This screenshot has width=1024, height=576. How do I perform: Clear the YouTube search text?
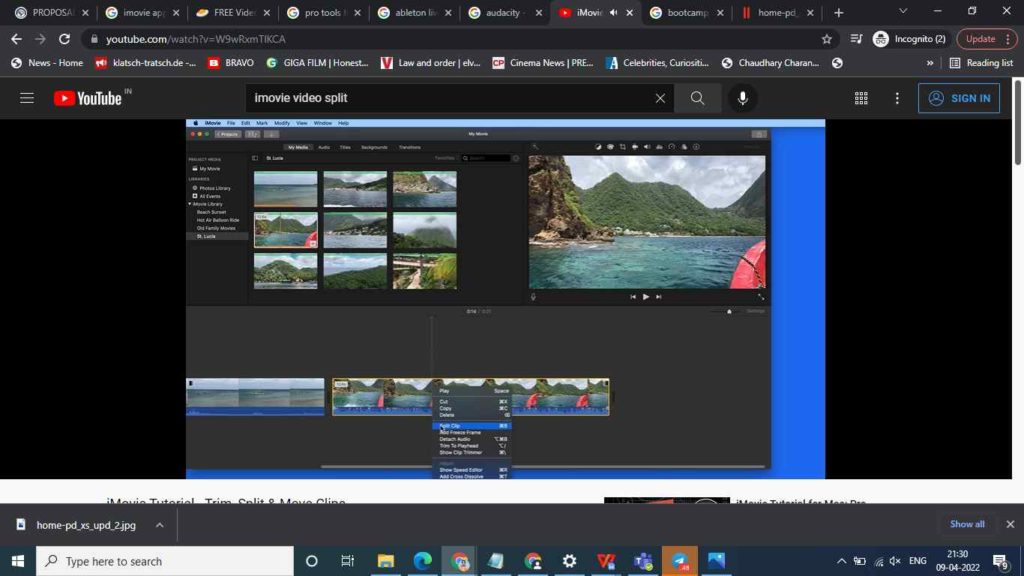point(660,98)
